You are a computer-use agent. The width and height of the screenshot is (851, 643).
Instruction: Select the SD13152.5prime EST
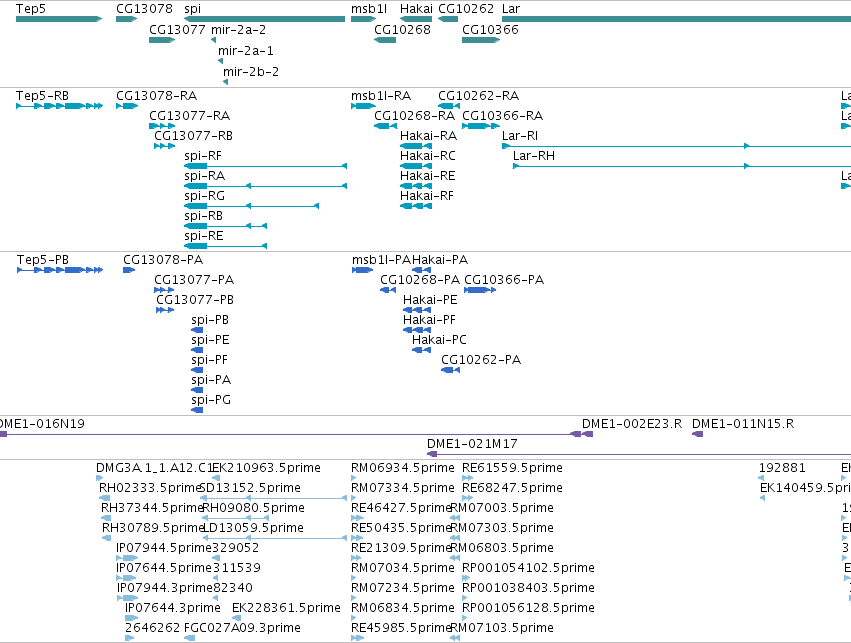click(x=274, y=498)
